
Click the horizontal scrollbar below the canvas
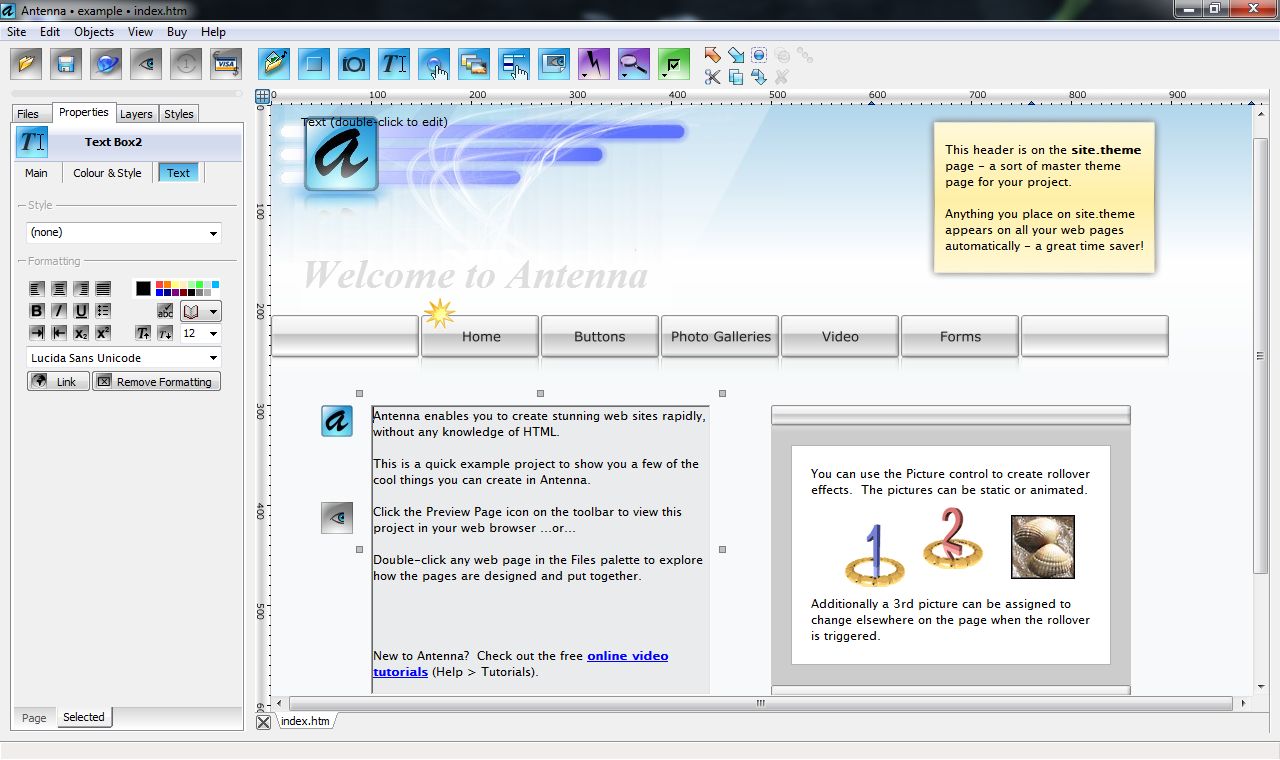pos(761,704)
